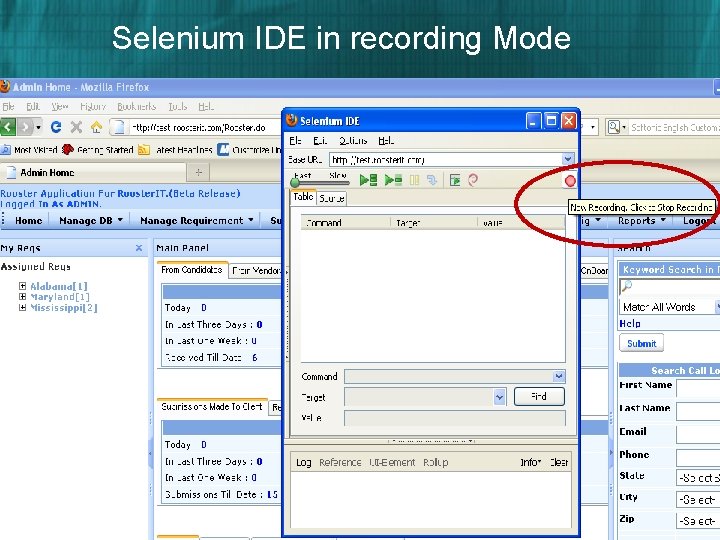720x540 pixels.
Task: Select the From Vendors tab
Action: (257, 271)
